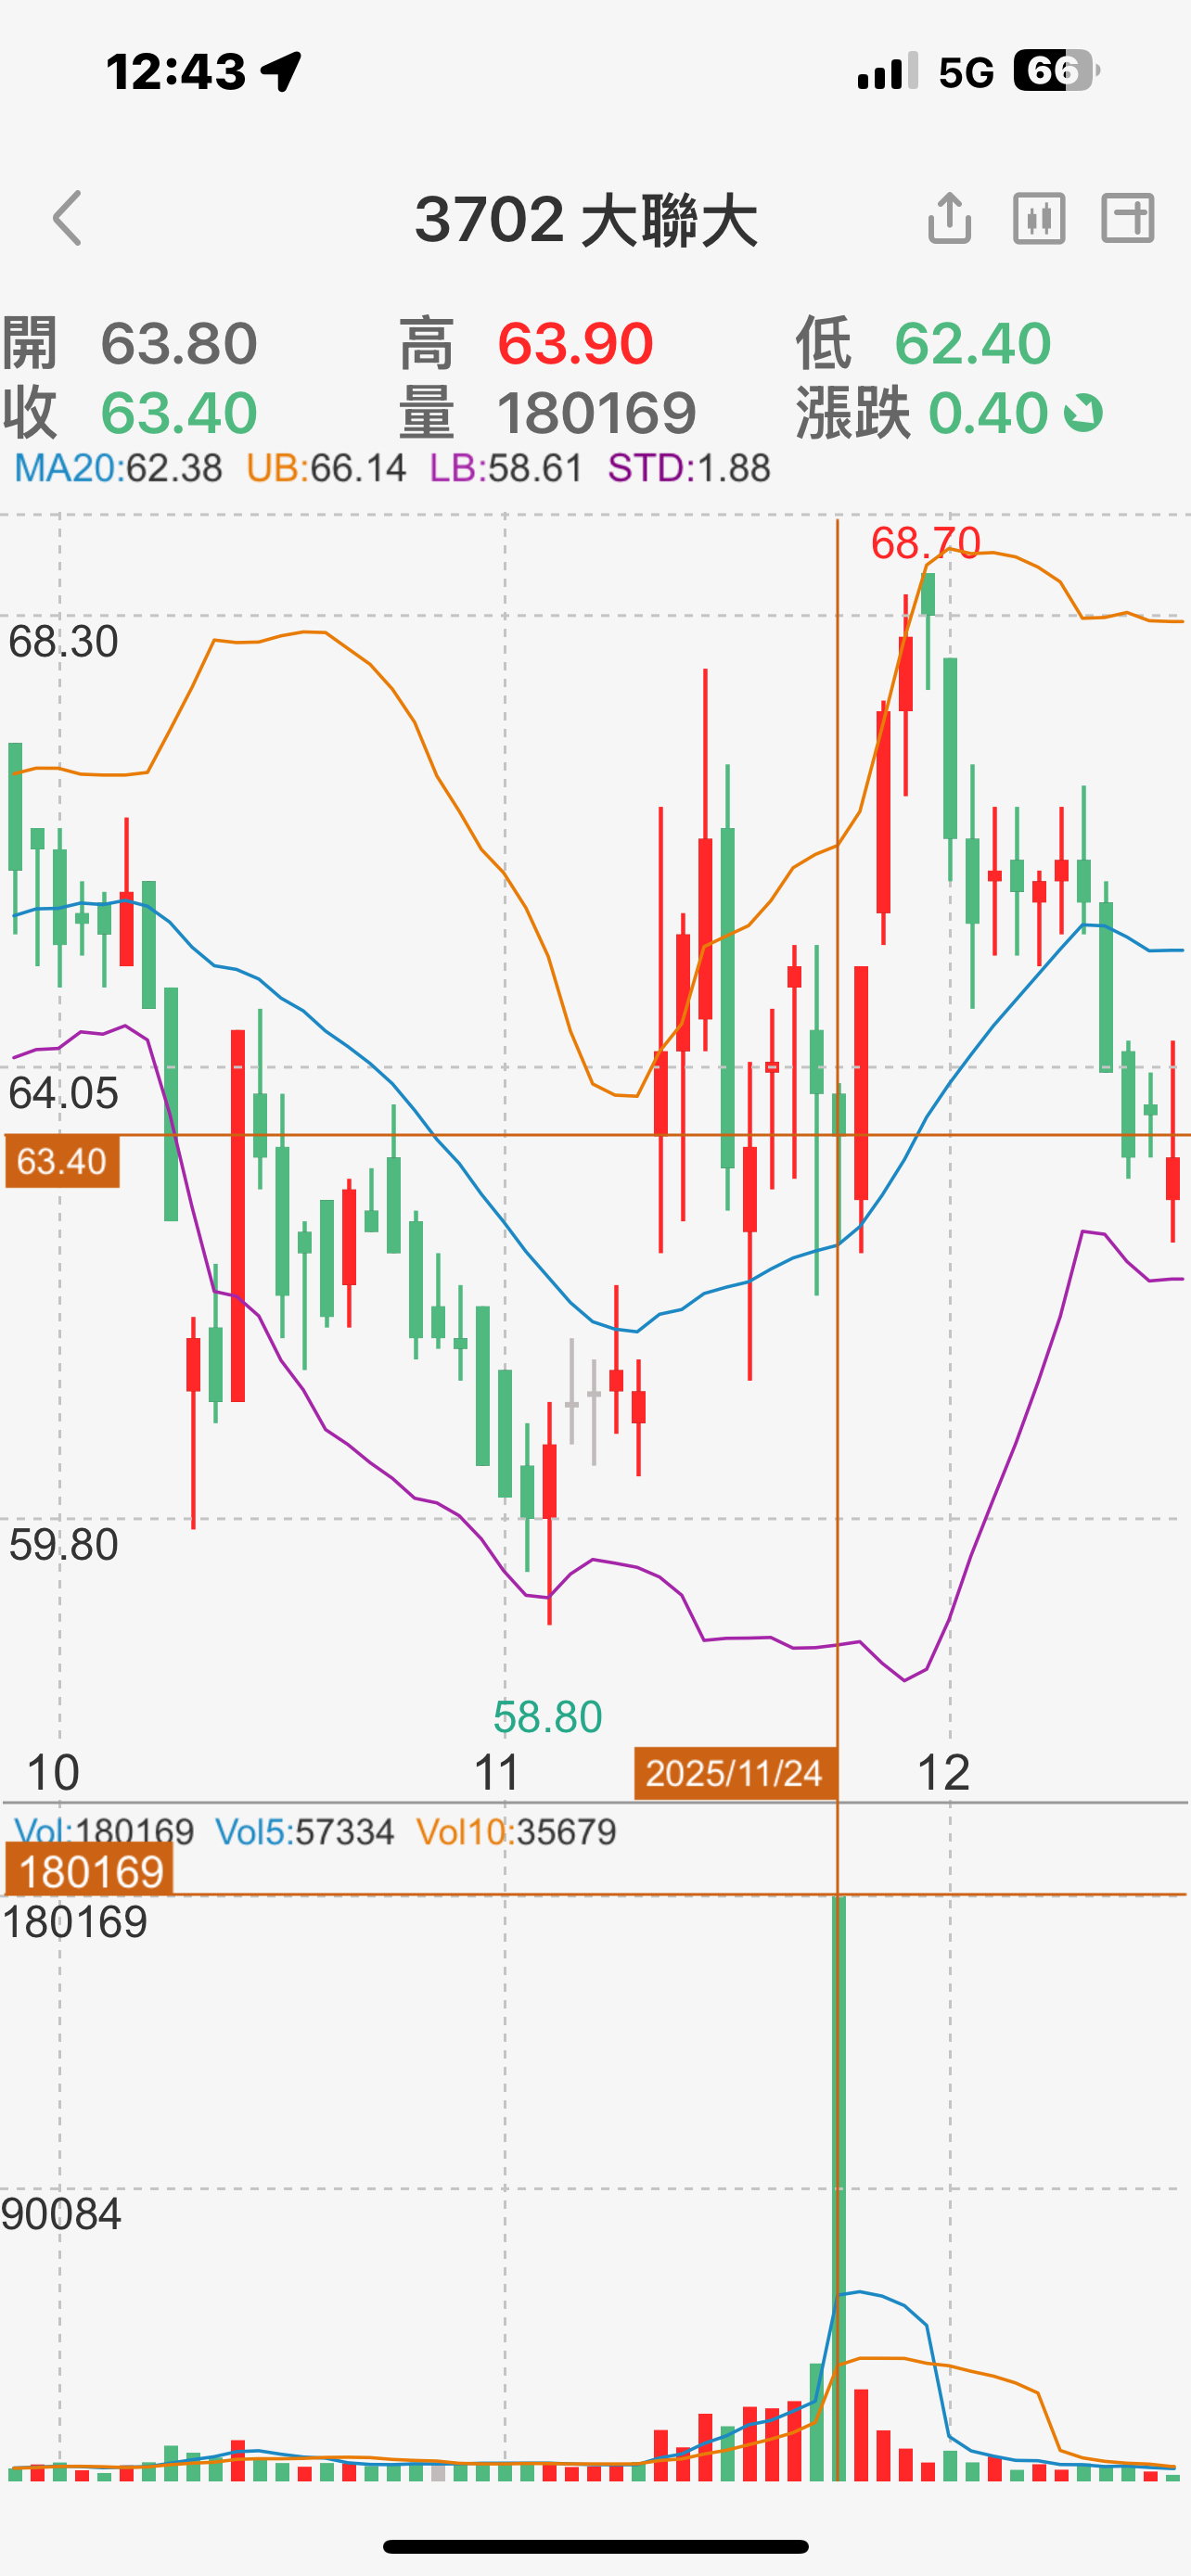Tap the 64.05 price axis label
This screenshot has width=1191, height=2576.
click(x=63, y=1093)
